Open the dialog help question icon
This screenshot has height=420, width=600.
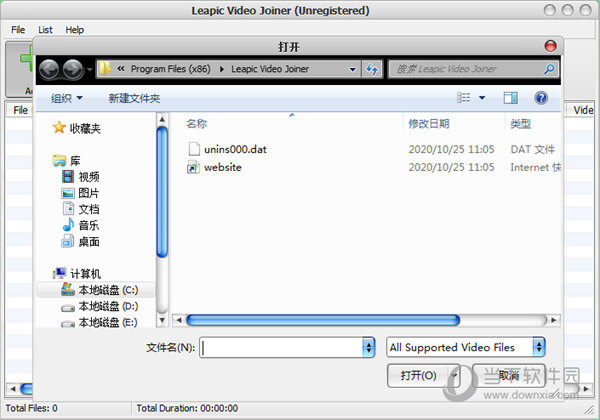click(x=541, y=98)
